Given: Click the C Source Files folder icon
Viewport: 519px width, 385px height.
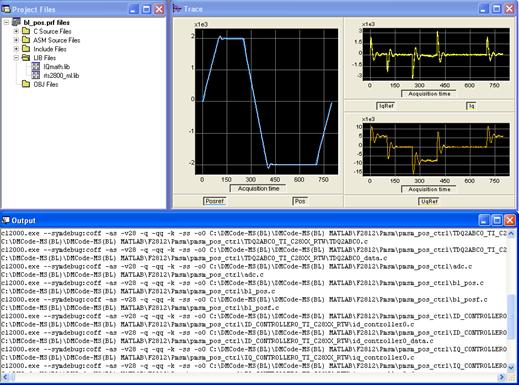Looking at the screenshot, I should point(26,31).
